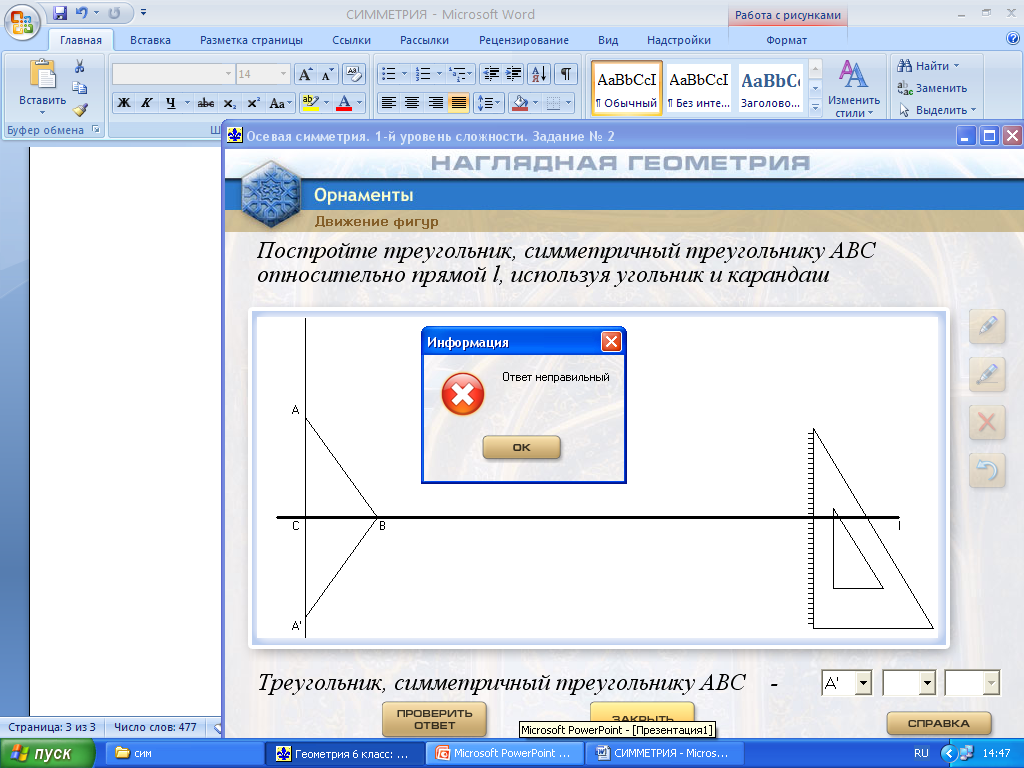Open line spacing dropdown

point(488,103)
